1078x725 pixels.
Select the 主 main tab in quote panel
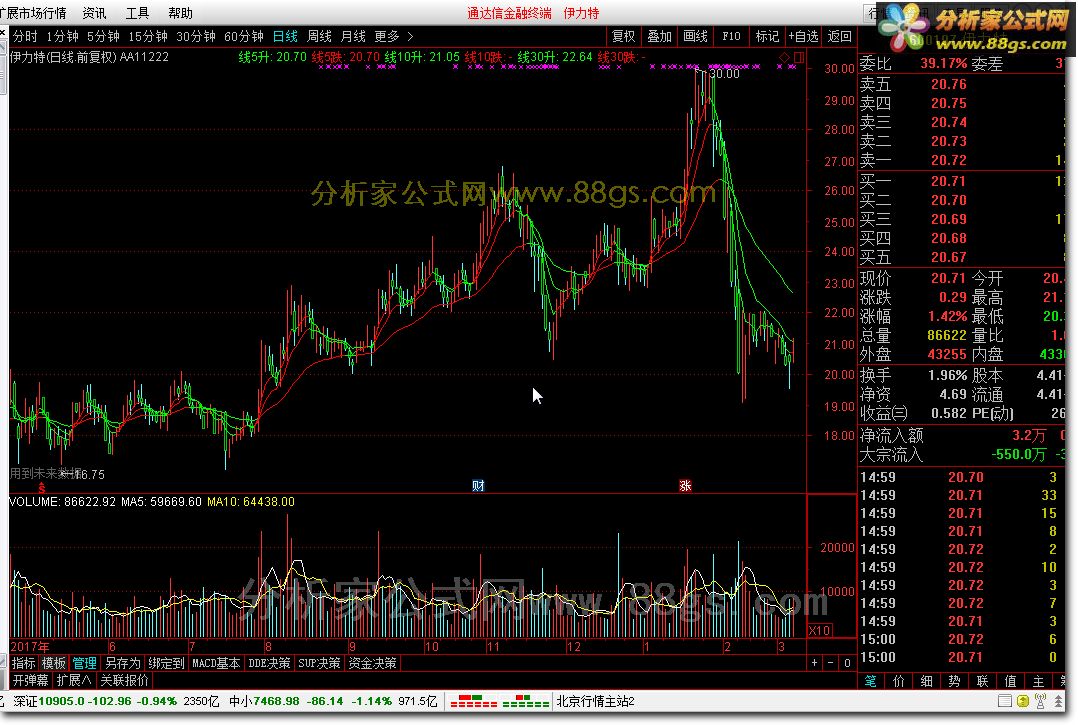pyautogui.click(x=1038, y=681)
